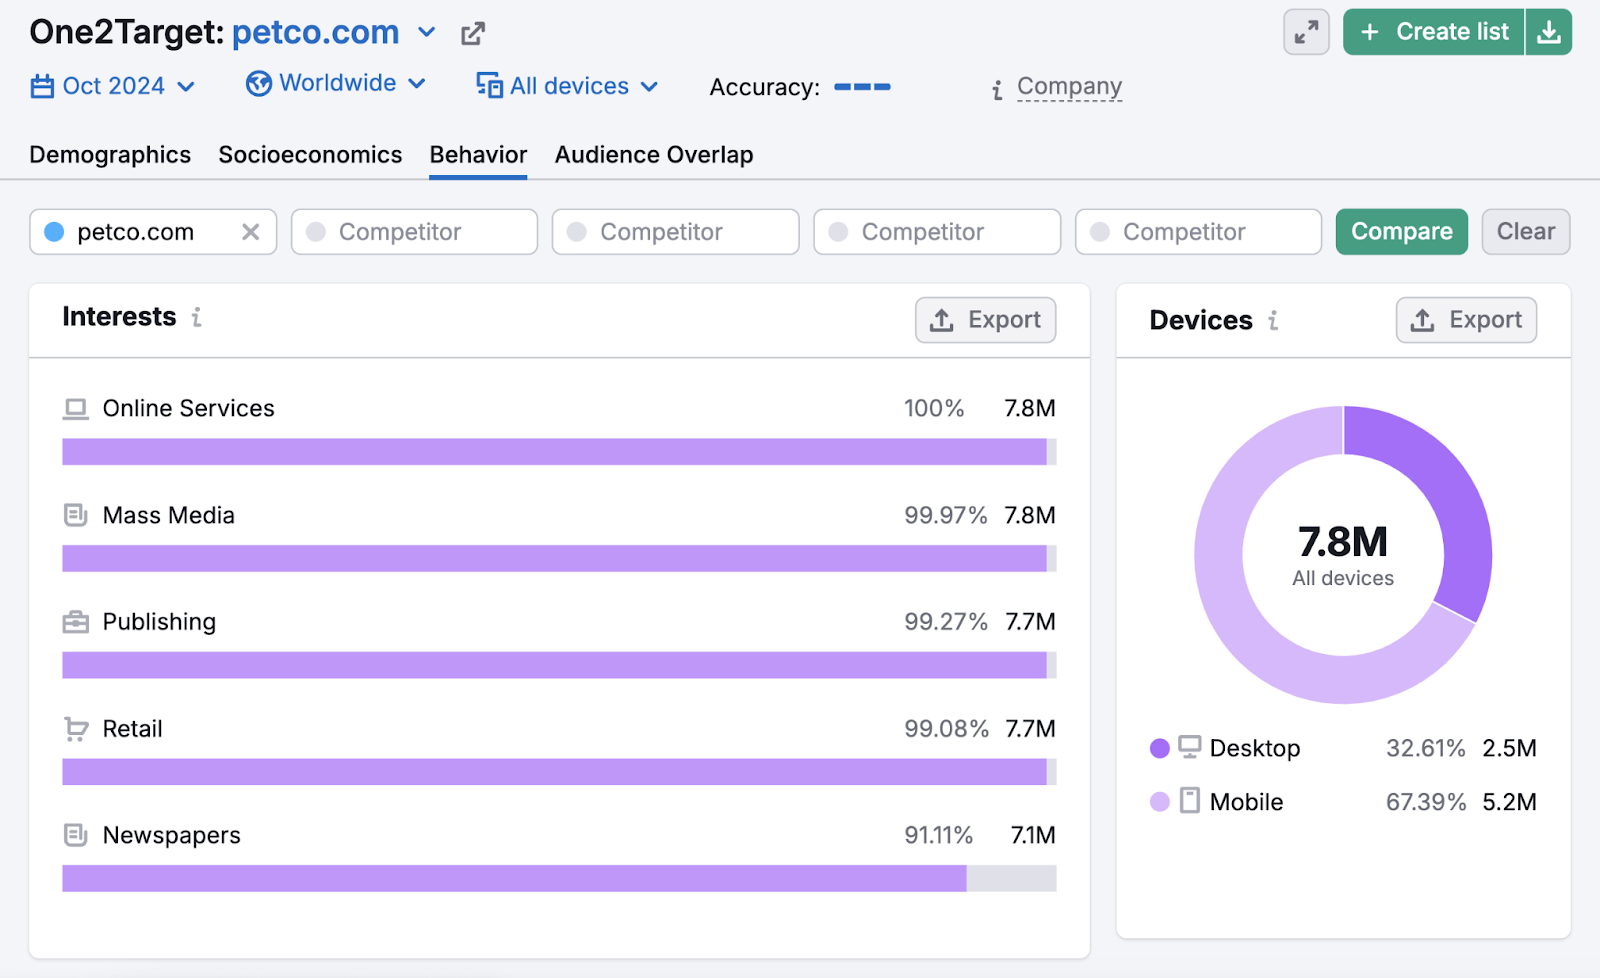Click the download icon beside Create list
Image resolution: width=1600 pixels, height=978 pixels.
(x=1549, y=32)
